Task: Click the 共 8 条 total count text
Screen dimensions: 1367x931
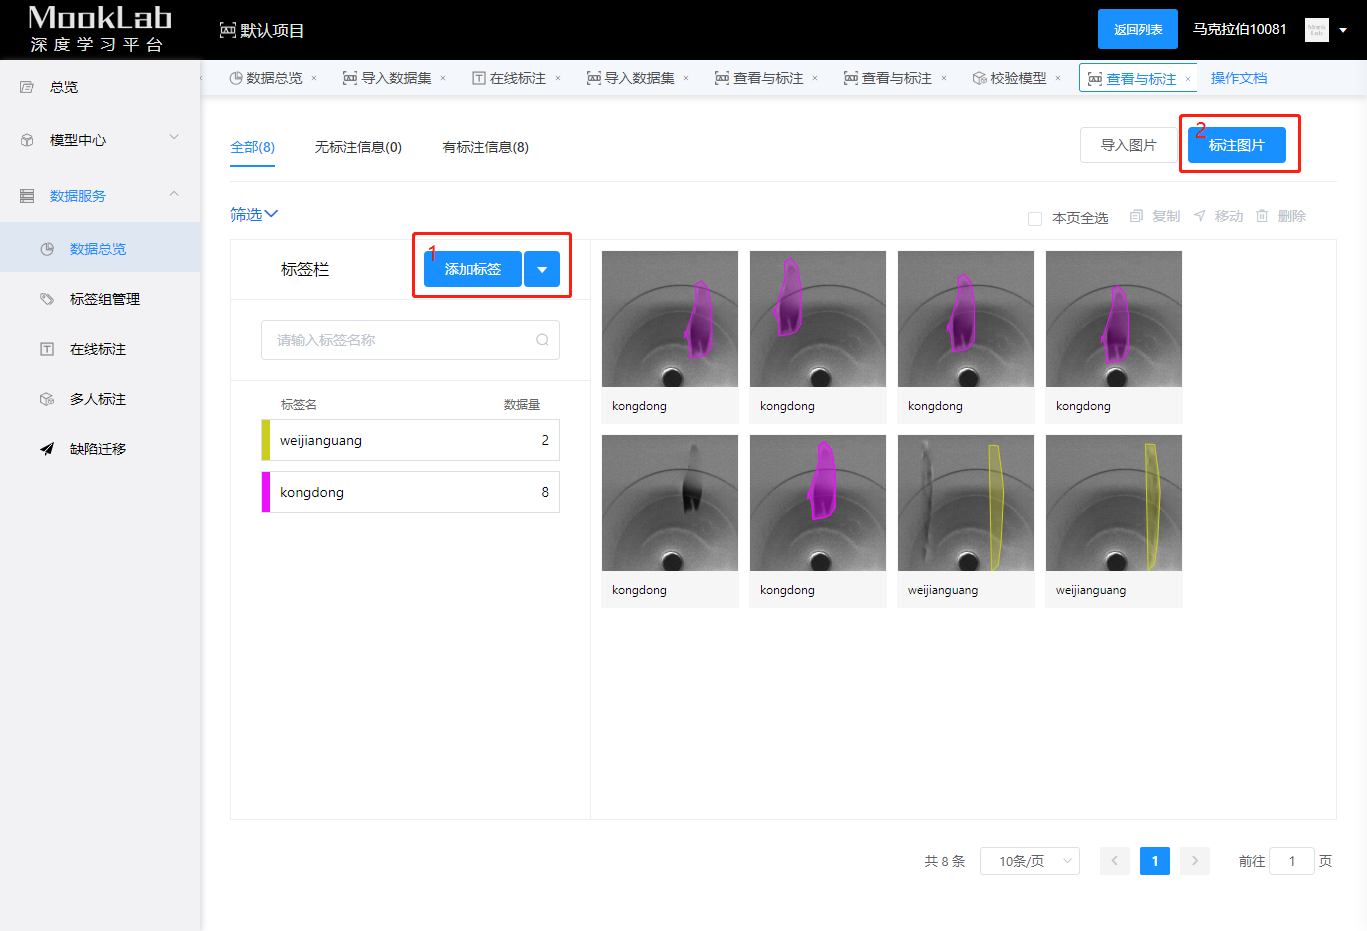Action: coord(945,861)
